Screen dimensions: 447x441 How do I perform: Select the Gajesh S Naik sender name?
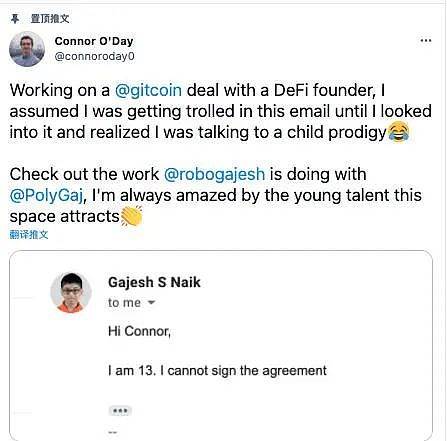pyautogui.click(x=154, y=282)
